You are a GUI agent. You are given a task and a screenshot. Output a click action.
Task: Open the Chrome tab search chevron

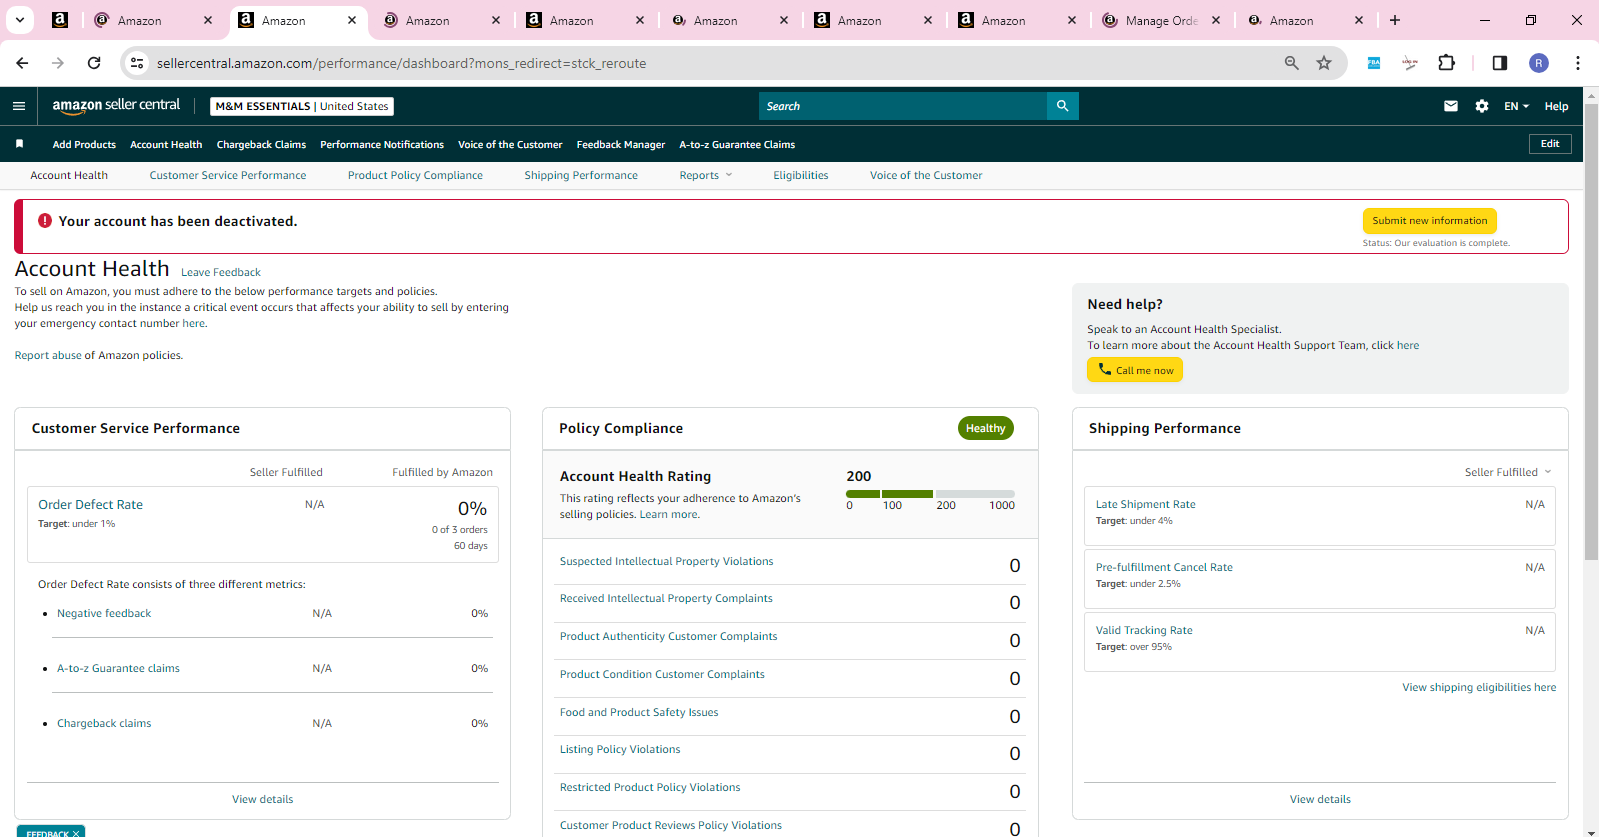(x=20, y=20)
